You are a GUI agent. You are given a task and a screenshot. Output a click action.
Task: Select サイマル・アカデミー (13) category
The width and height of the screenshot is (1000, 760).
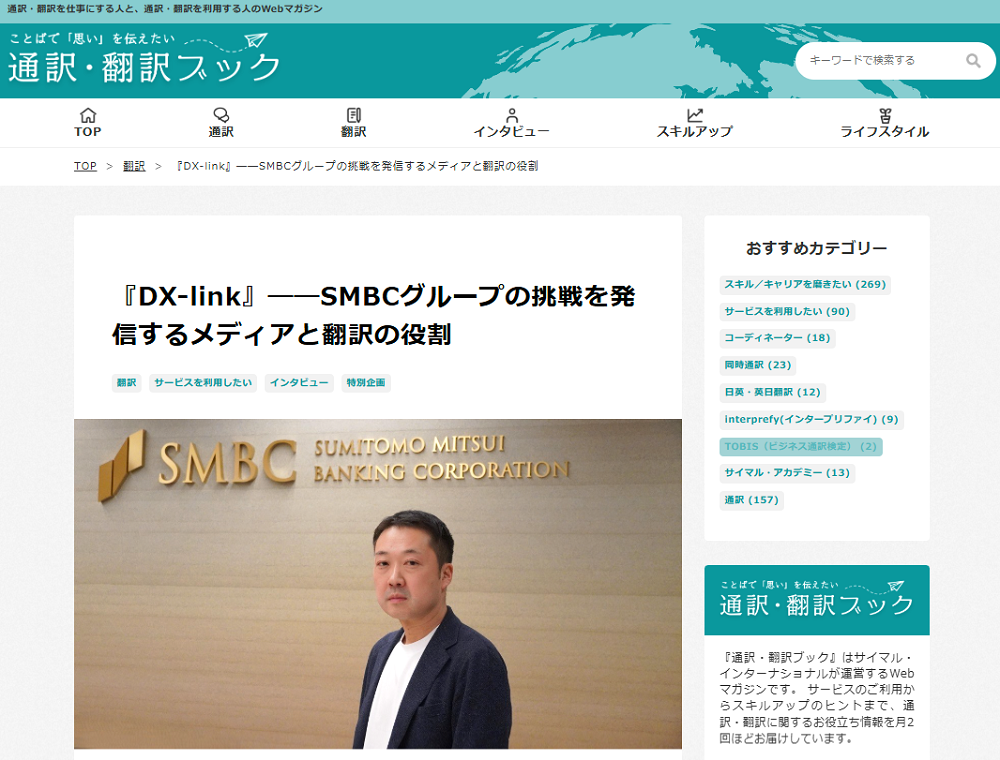[787, 473]
